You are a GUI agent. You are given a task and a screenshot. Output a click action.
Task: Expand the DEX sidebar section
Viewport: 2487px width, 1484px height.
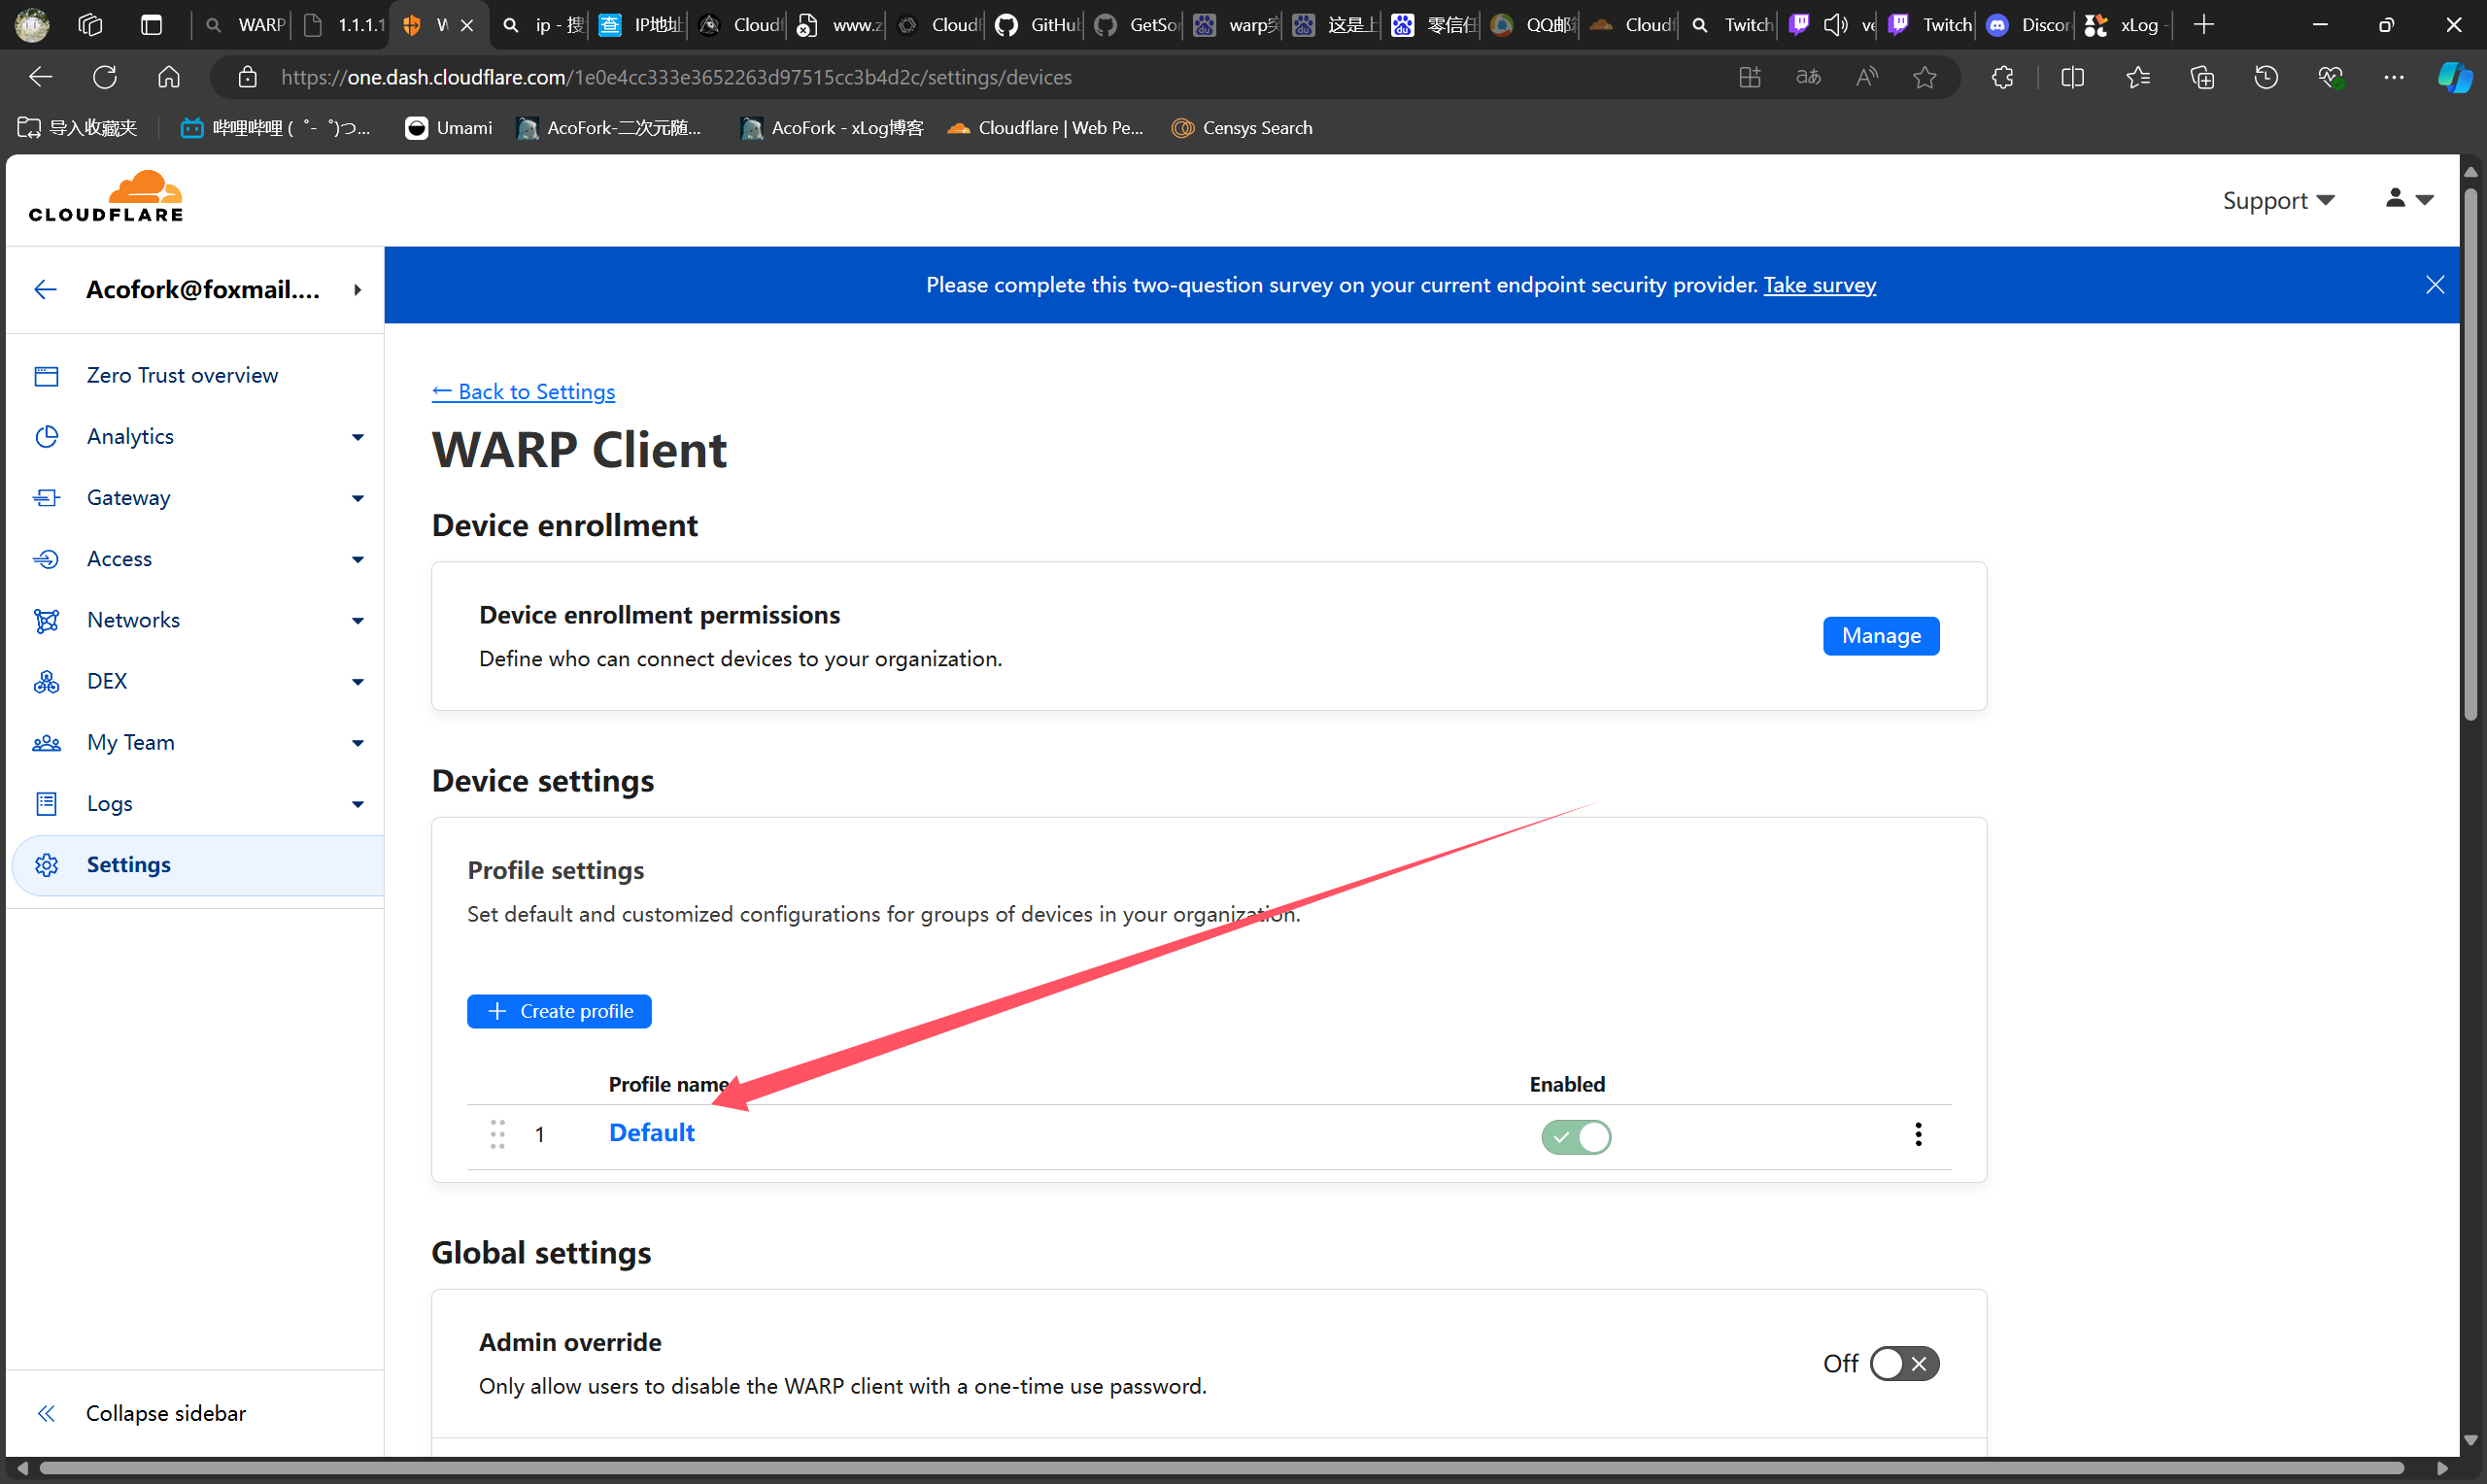(x=357, y=682)
